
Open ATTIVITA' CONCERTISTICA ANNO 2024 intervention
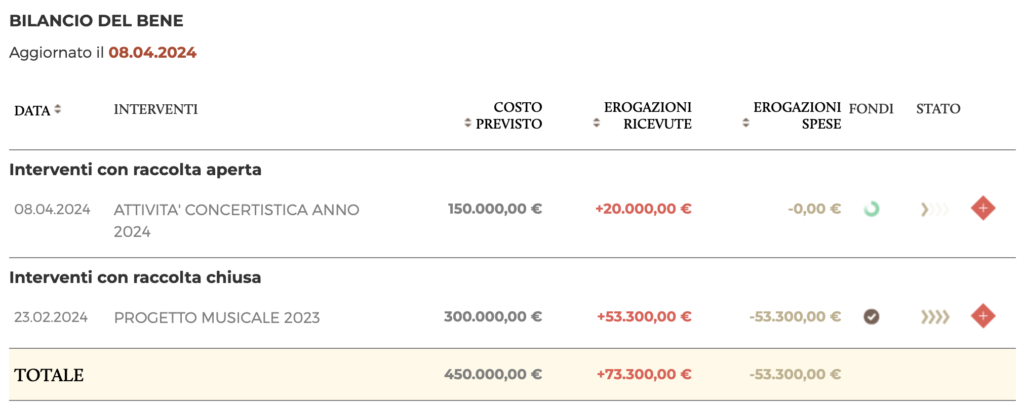[236, 221]
